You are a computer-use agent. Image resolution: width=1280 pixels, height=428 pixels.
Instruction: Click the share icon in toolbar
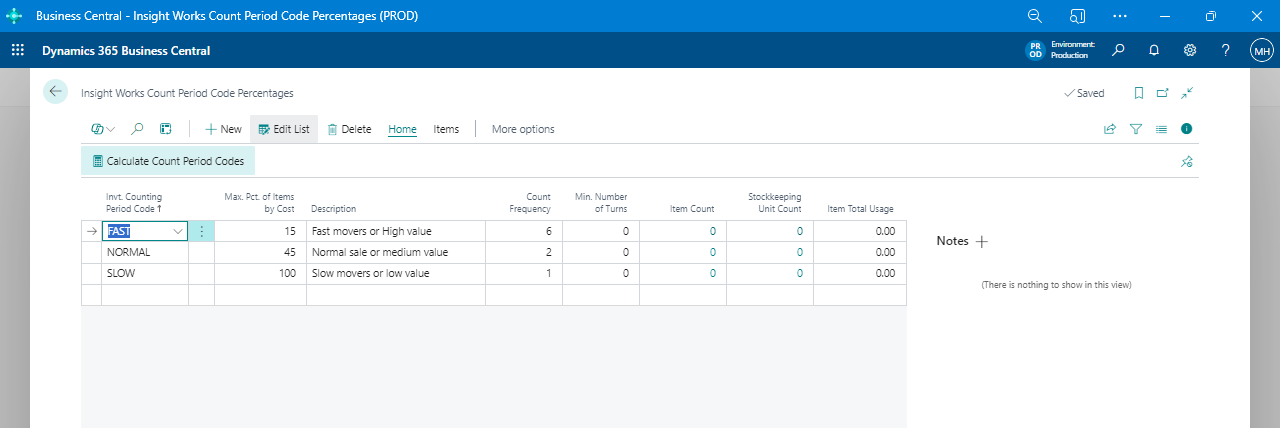coord(1109,129)
